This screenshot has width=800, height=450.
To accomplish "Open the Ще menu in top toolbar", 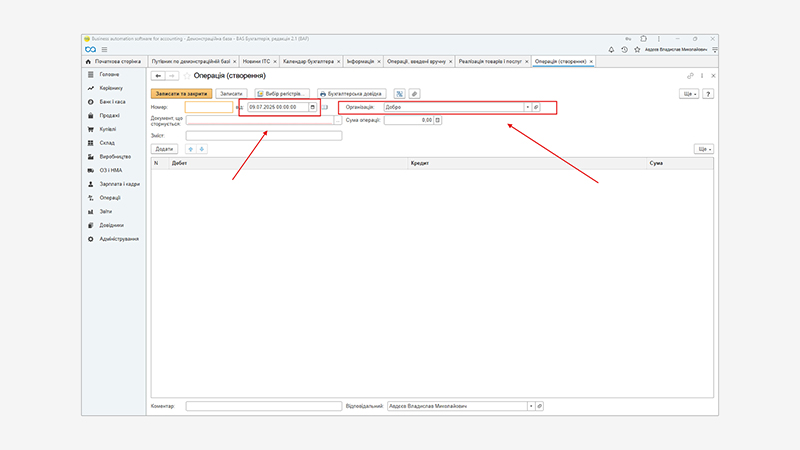I will pos(689,94).
